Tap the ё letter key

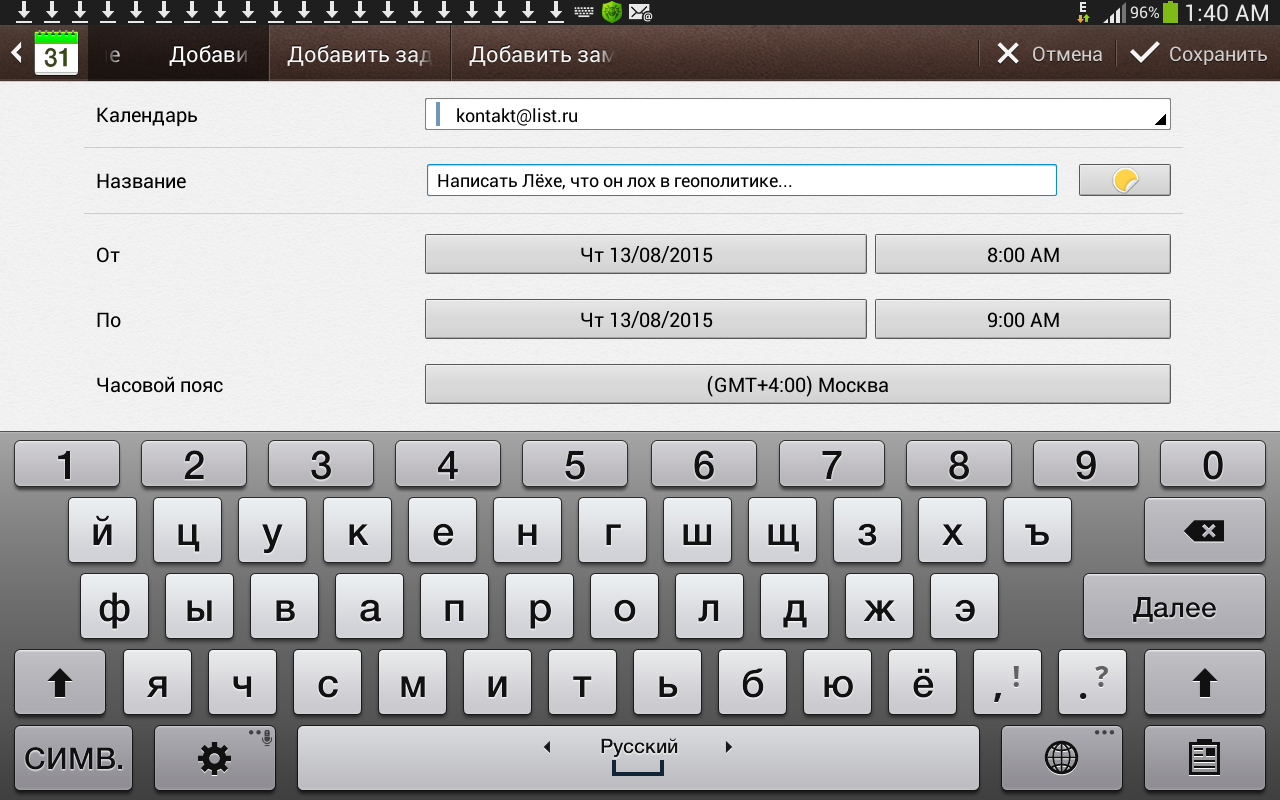coord(922,683)
